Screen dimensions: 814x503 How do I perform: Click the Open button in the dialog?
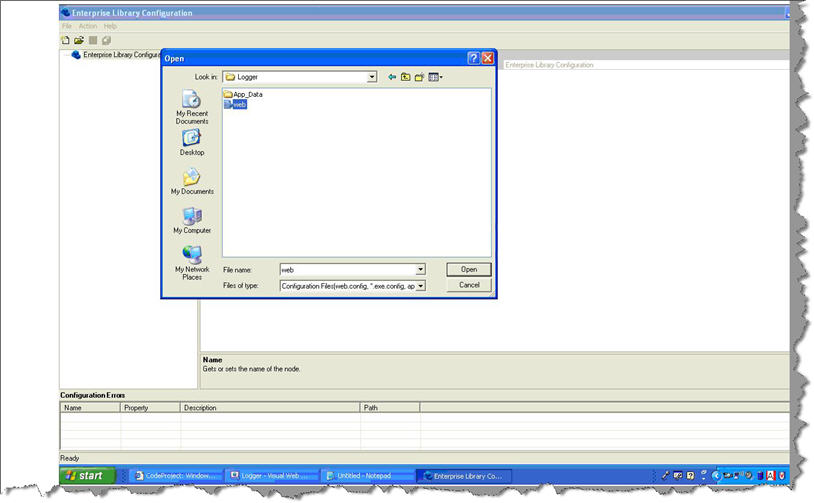pyautogui.click(x=469, y=269)
